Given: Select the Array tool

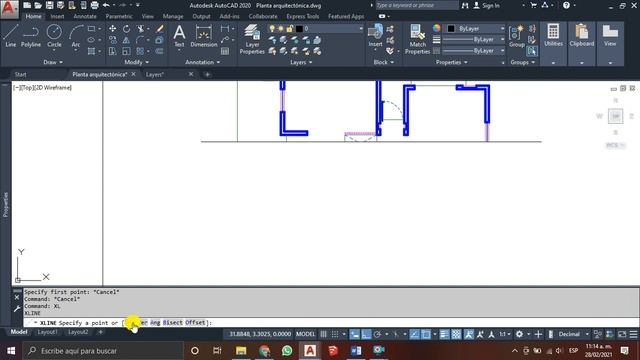Looking at the screenshot, I should pos(140,51).
